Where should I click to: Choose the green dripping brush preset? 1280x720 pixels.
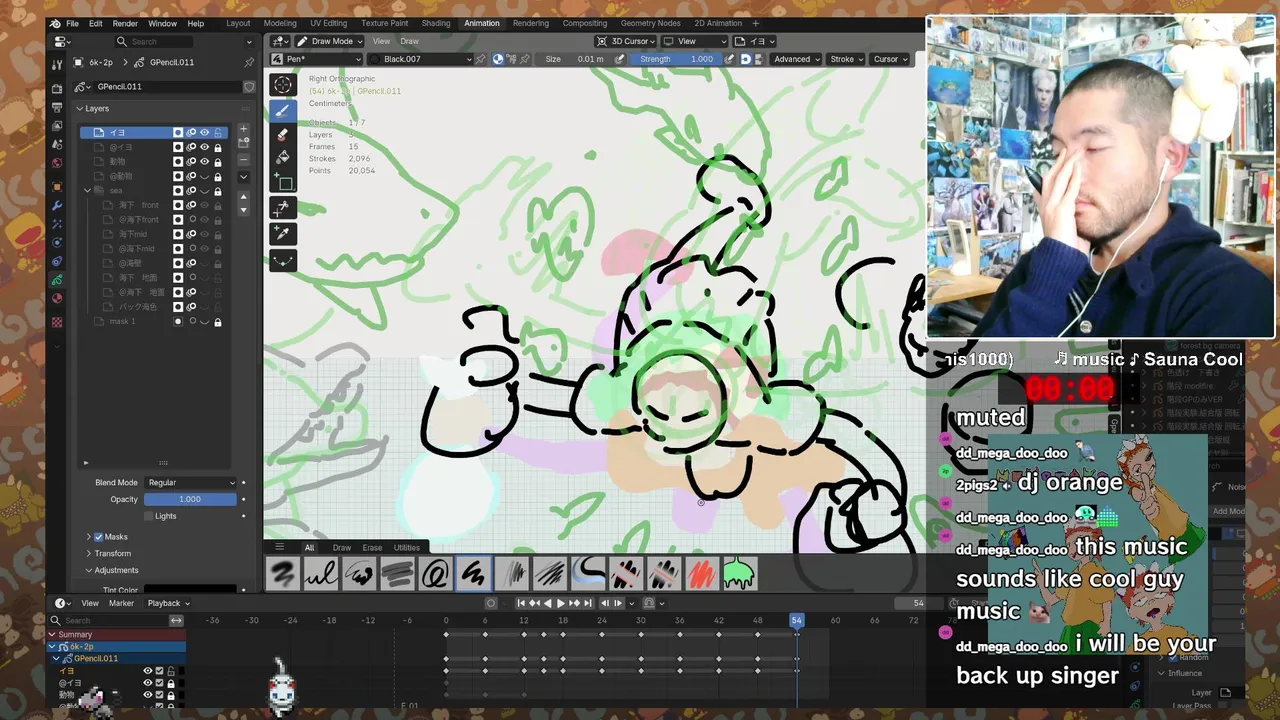point(740,574)
